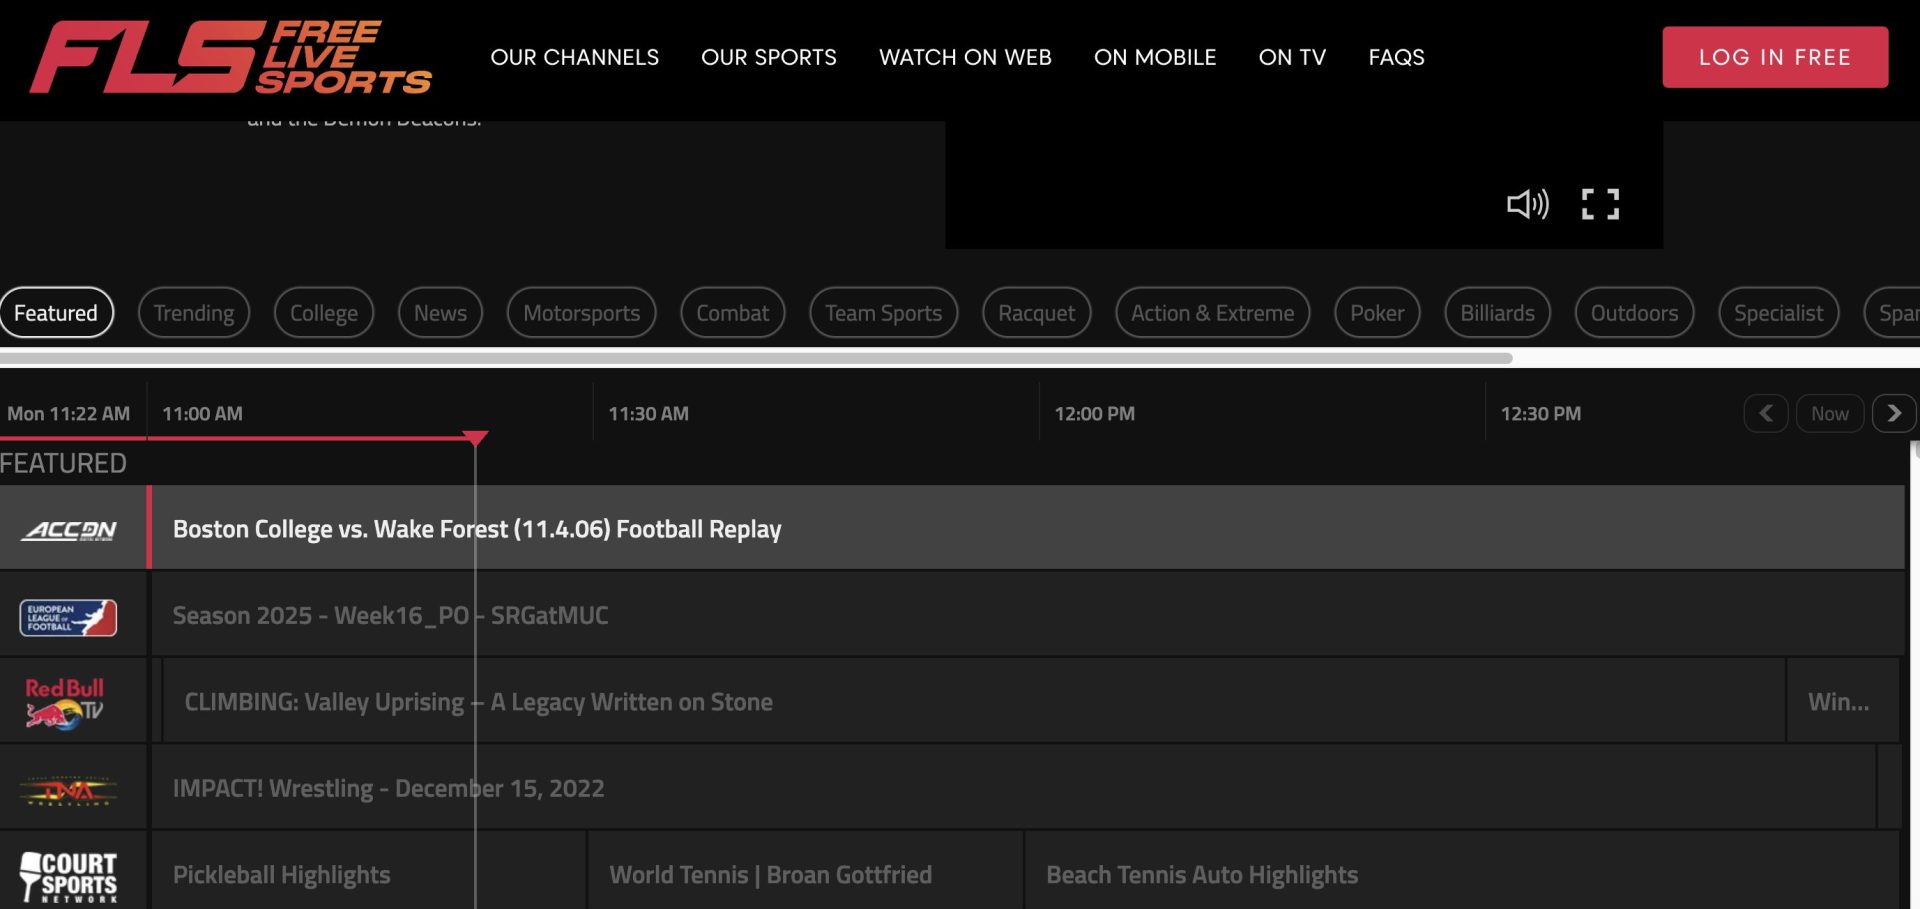Select the TNA Wrestling channel logo
Screen dimensions: 1920x909
tap(68, 787)
